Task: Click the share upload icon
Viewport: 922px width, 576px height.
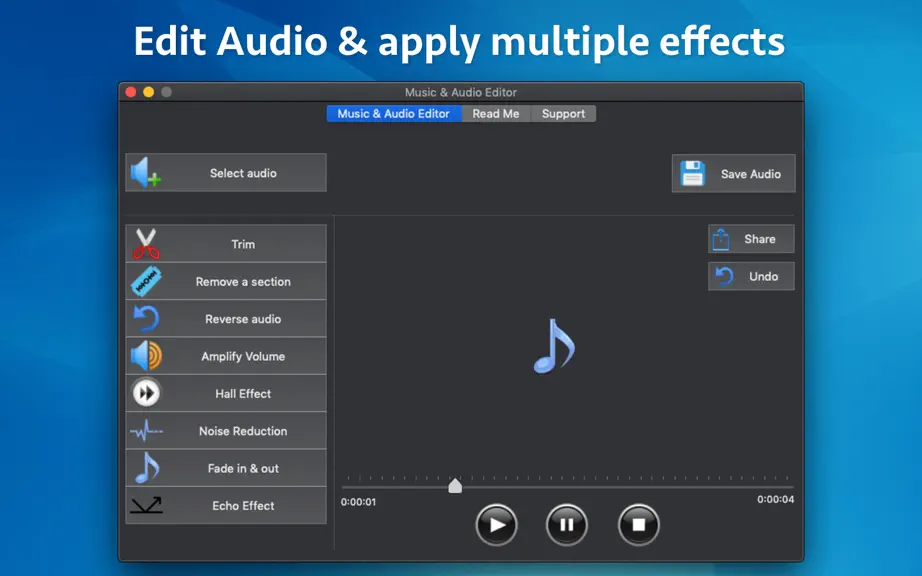Action: point(721,239)
